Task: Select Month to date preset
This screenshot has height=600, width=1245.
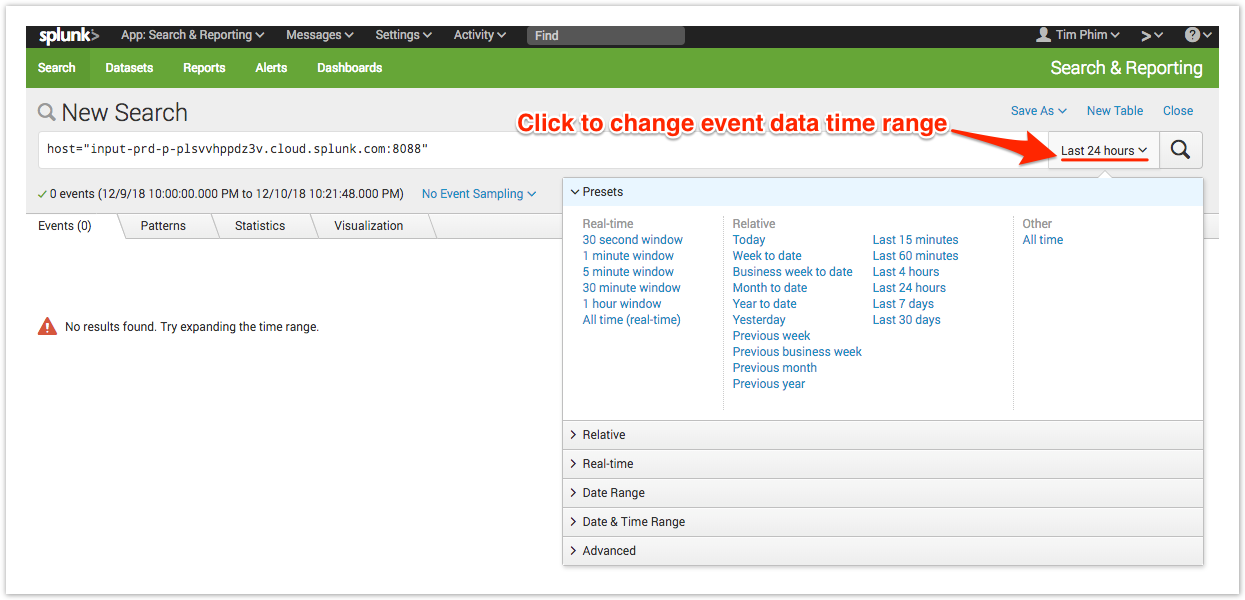Action: (770, 288)
